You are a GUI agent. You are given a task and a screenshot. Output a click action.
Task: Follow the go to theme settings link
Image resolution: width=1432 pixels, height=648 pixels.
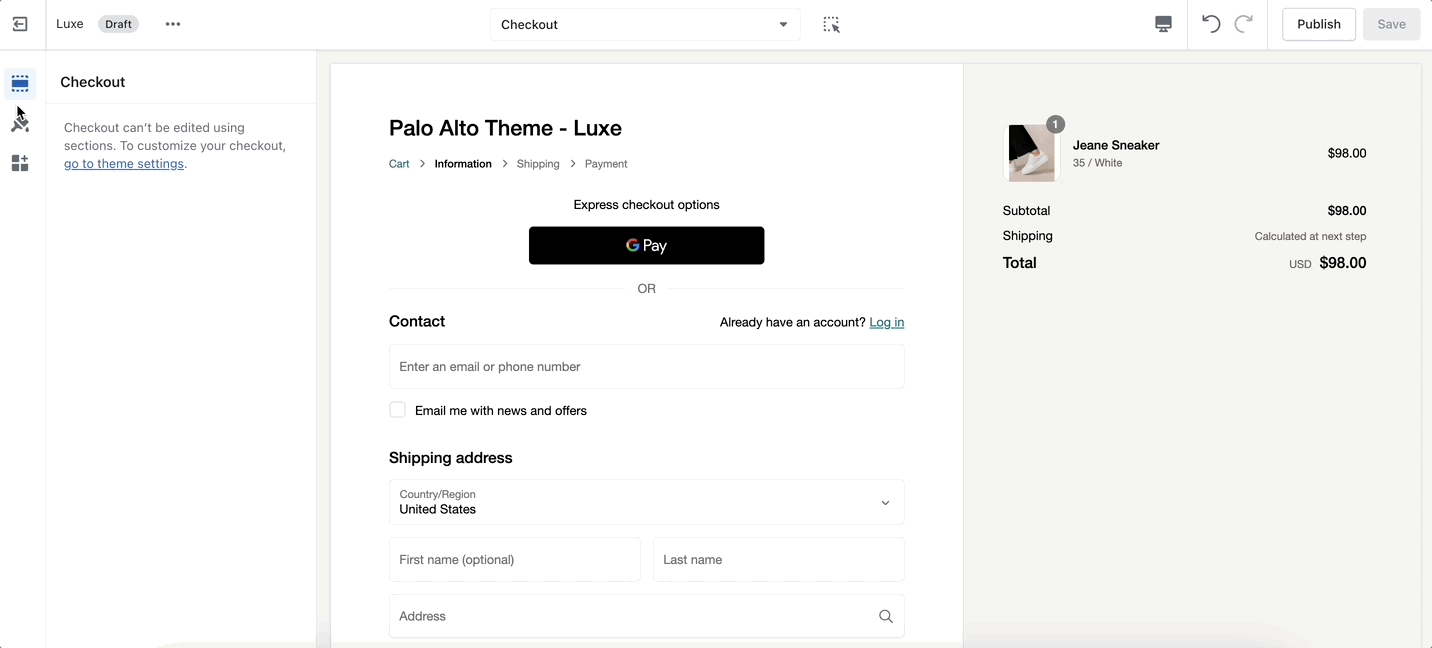[x=124, y=164]
